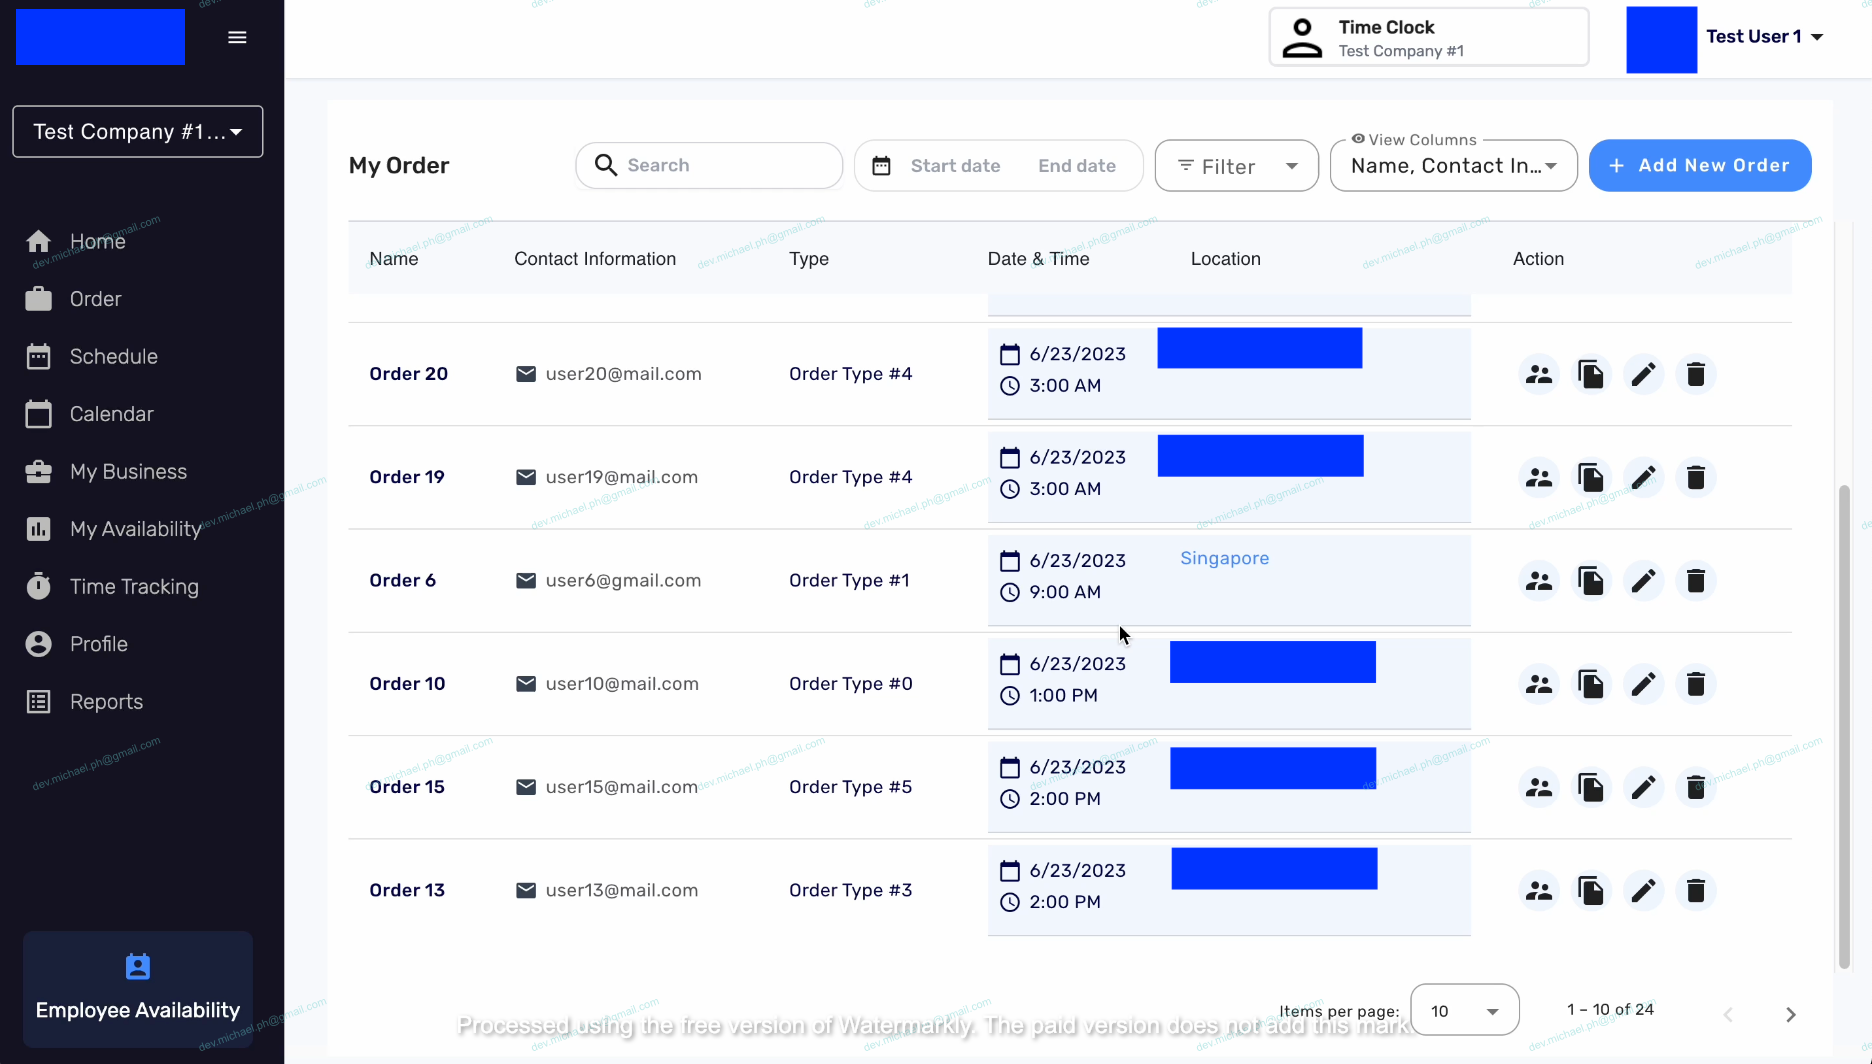Click the delete icon for Order 20
The image size is (1872, 1064).
1695,375
